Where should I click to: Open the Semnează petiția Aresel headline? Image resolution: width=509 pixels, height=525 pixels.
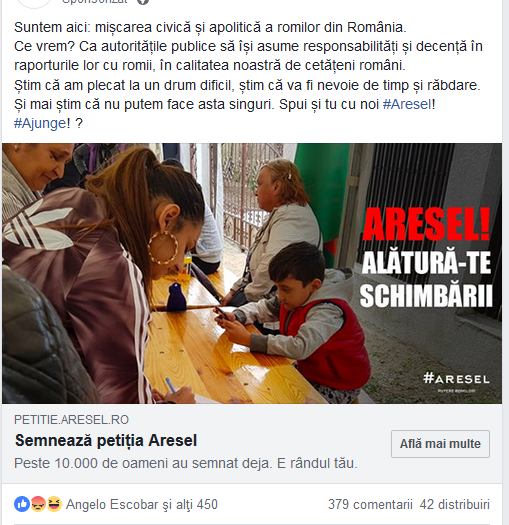click(106, 440)
